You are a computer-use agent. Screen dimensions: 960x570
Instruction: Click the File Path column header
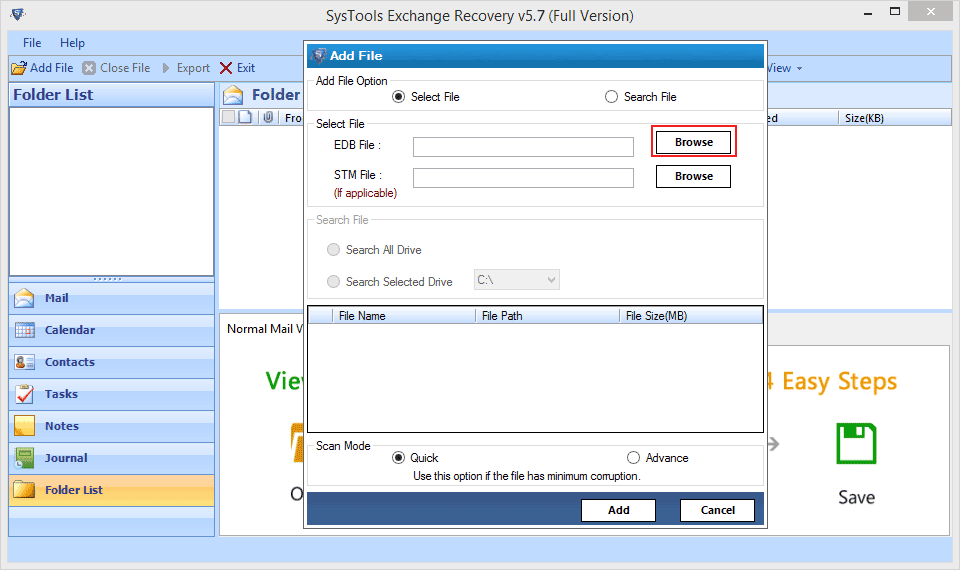click(x=548, y=316)
